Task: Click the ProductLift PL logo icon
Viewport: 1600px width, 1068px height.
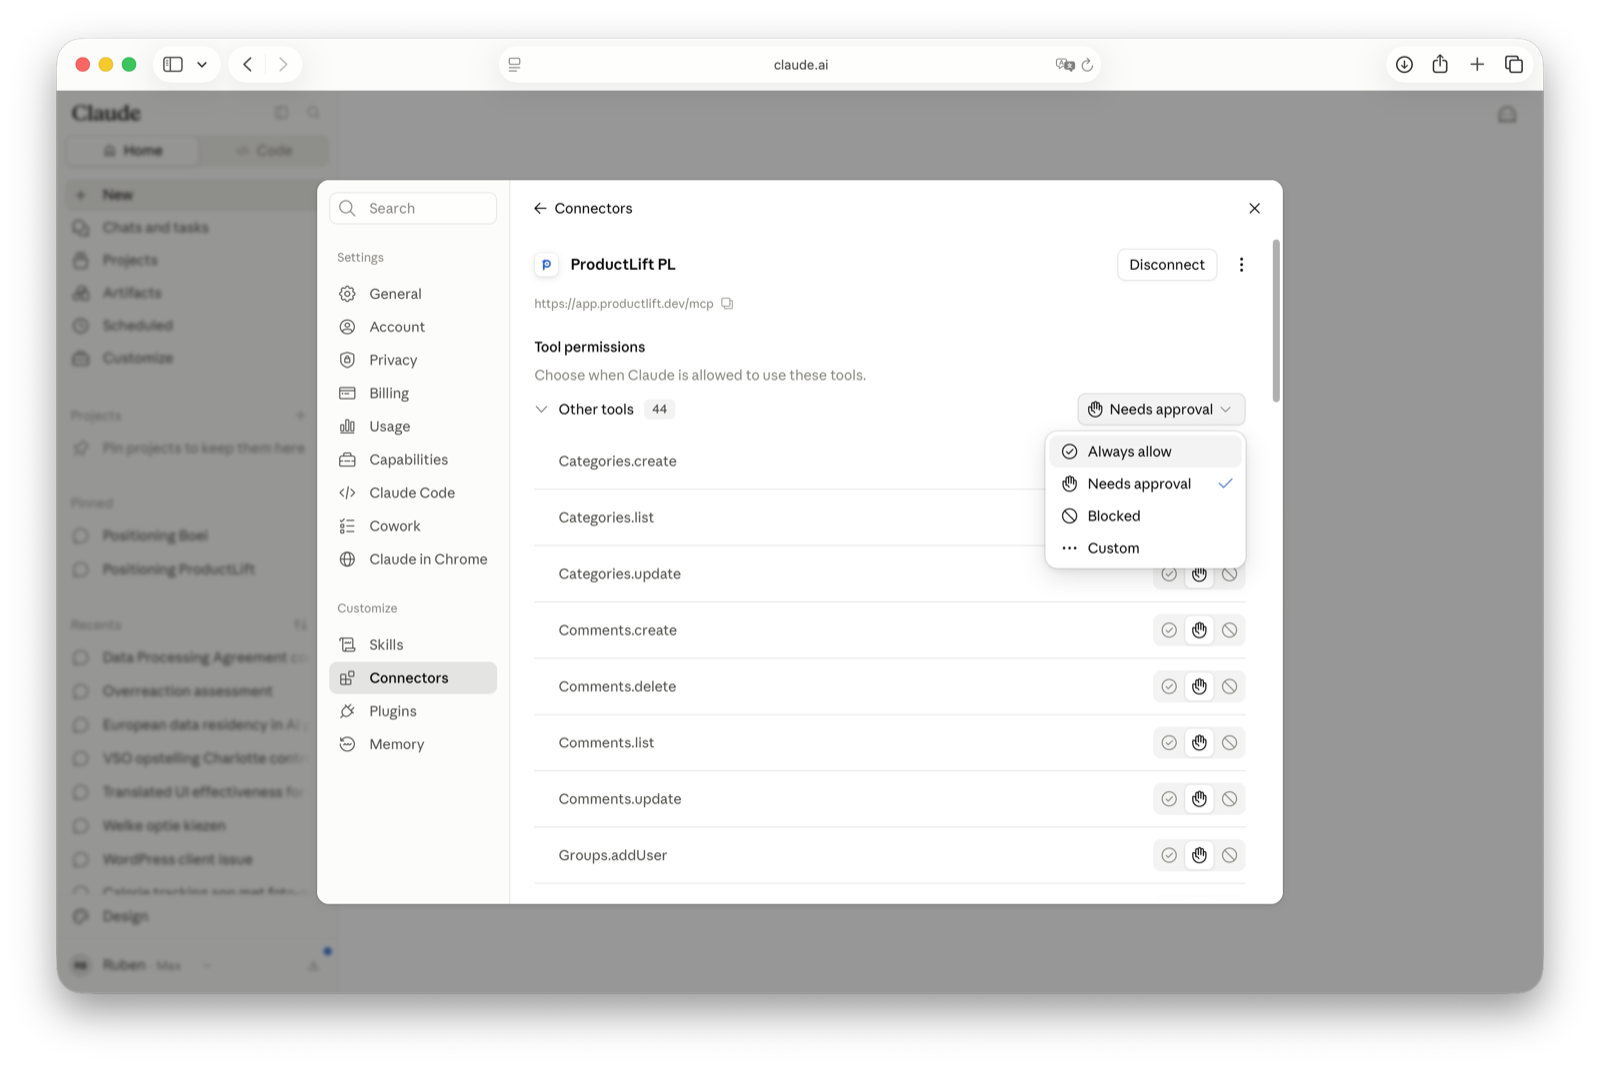Action: [x=546, y=265]
